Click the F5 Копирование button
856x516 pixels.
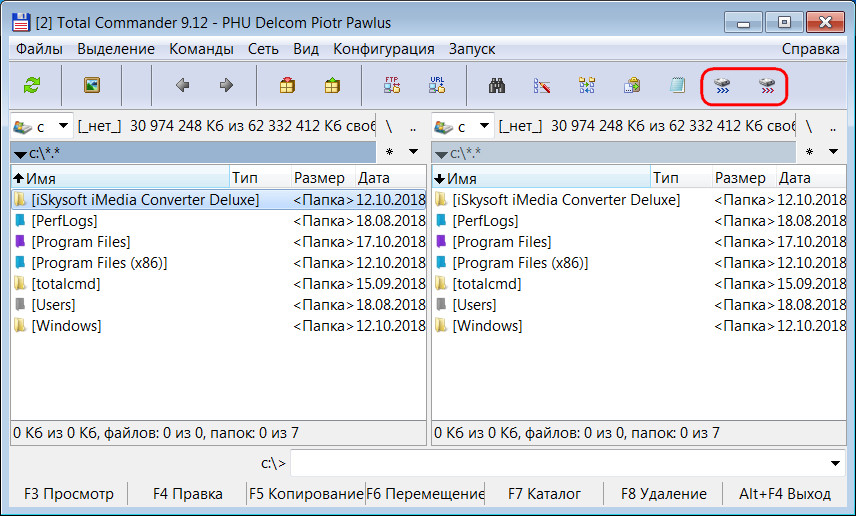coord(306,494)
